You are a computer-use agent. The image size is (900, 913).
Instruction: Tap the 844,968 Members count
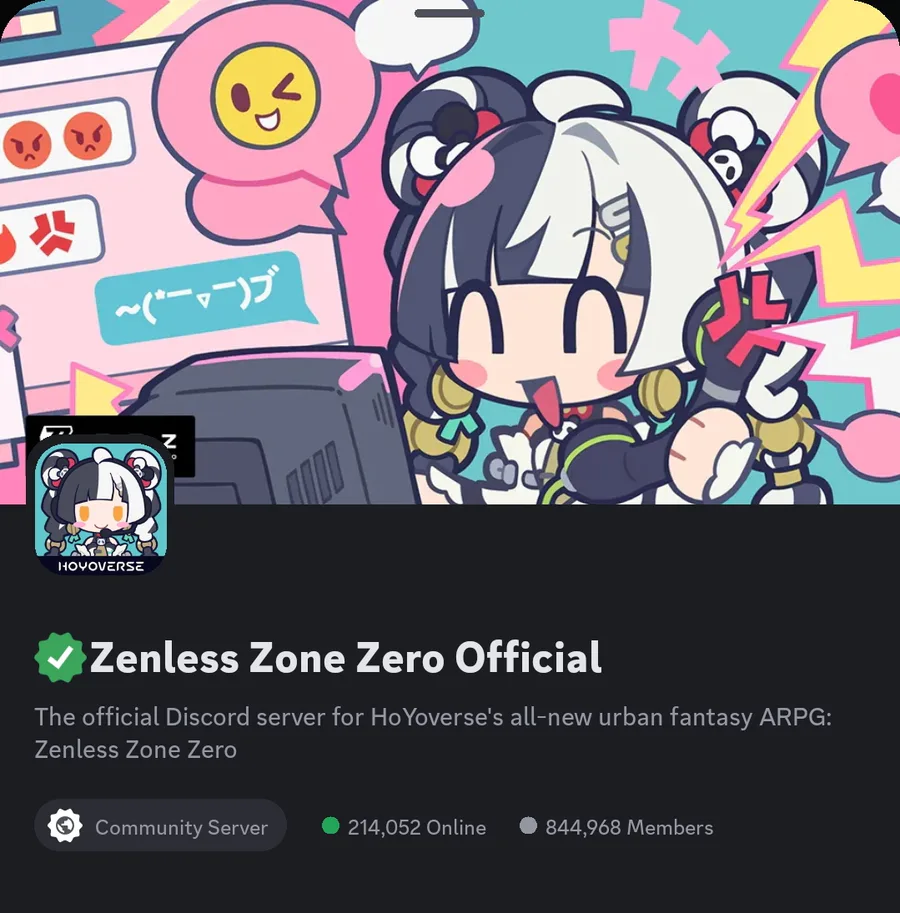pos(629,827)
